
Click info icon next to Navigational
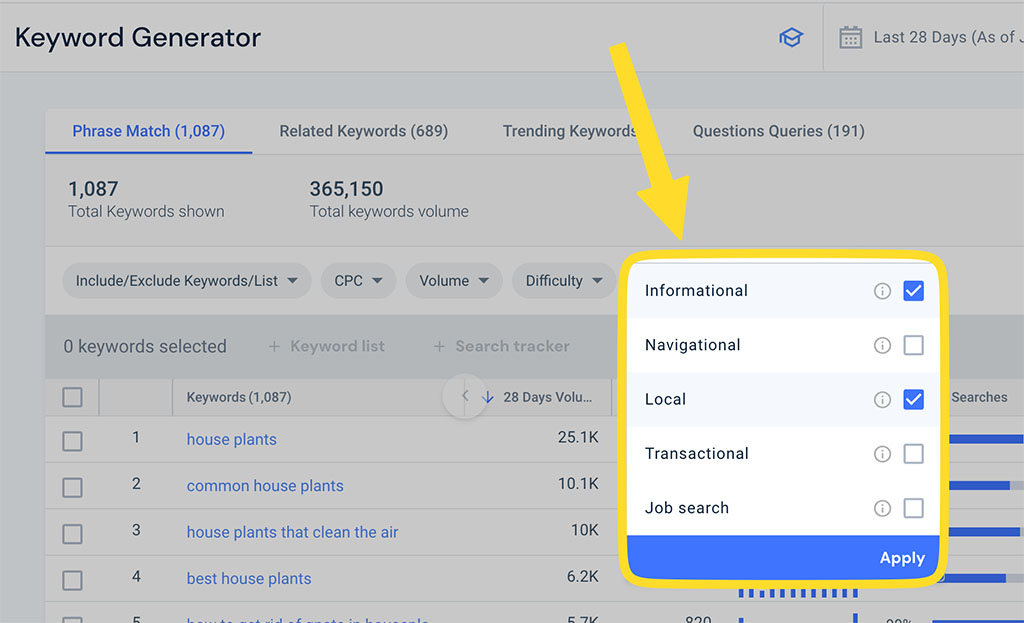click(882, 345)
